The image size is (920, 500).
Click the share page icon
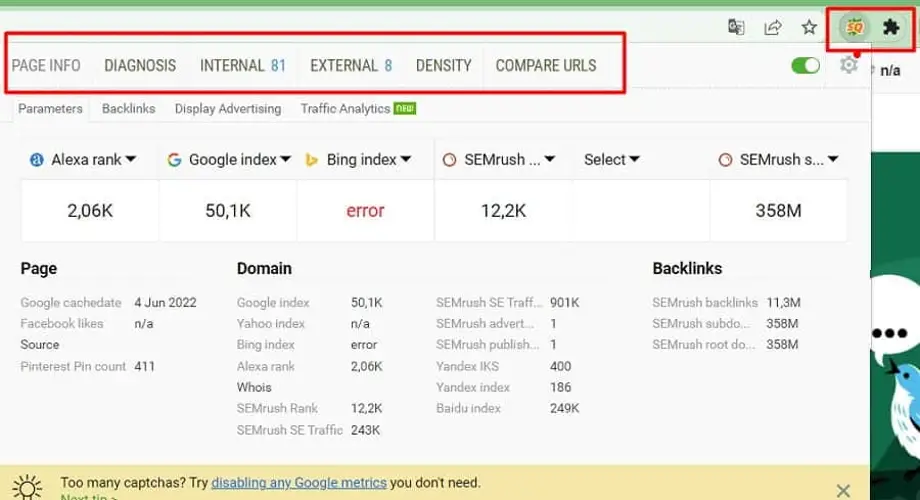point(773,27)
